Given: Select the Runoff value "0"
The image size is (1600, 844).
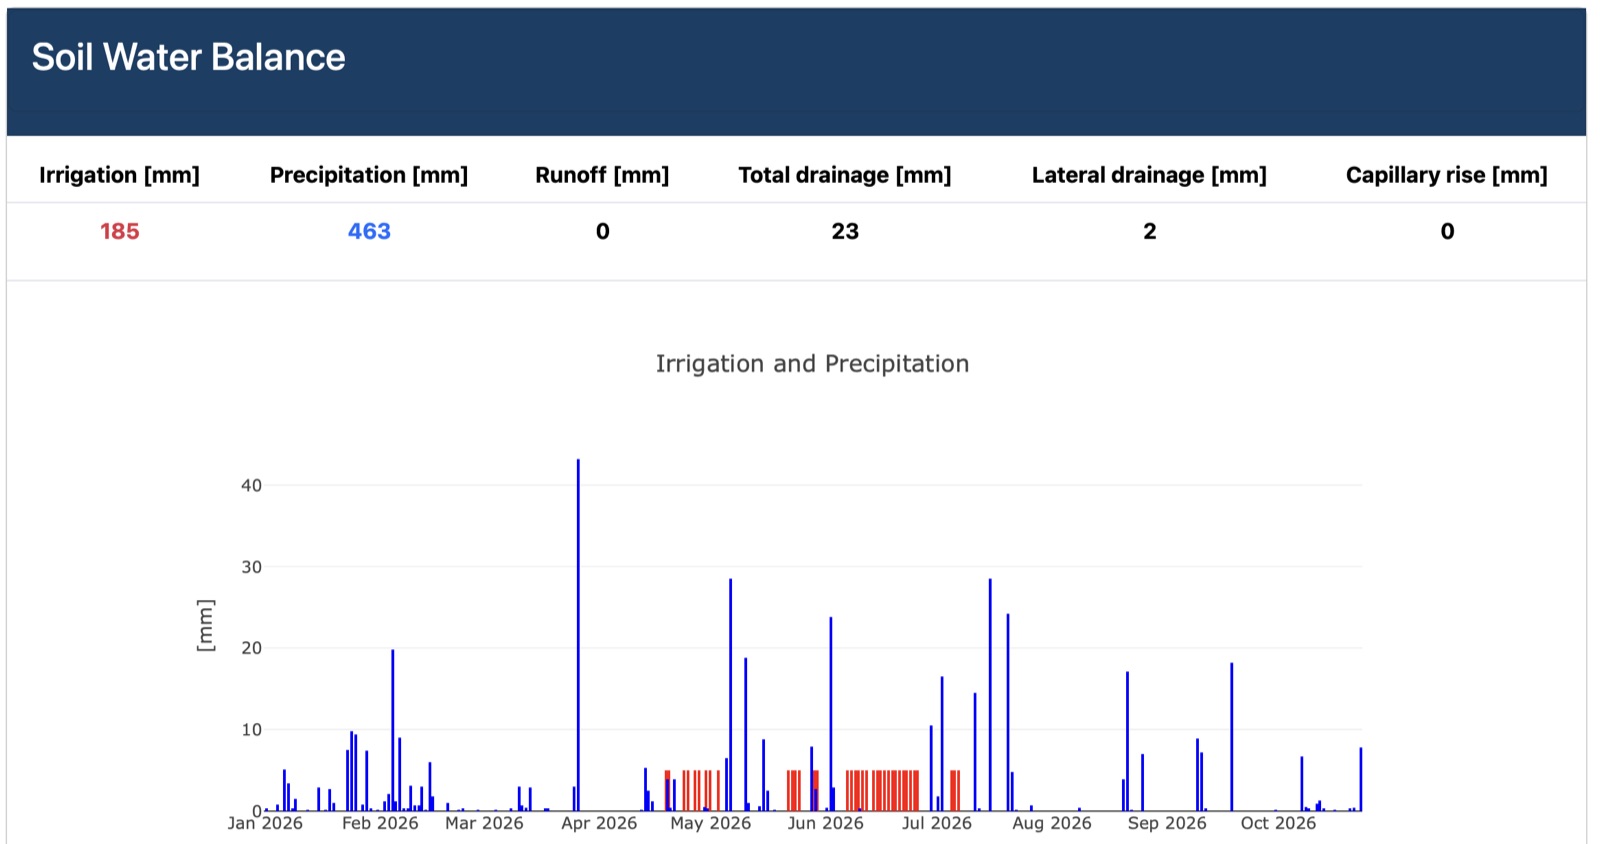Looking at the screenshot, I should point(602,231).
